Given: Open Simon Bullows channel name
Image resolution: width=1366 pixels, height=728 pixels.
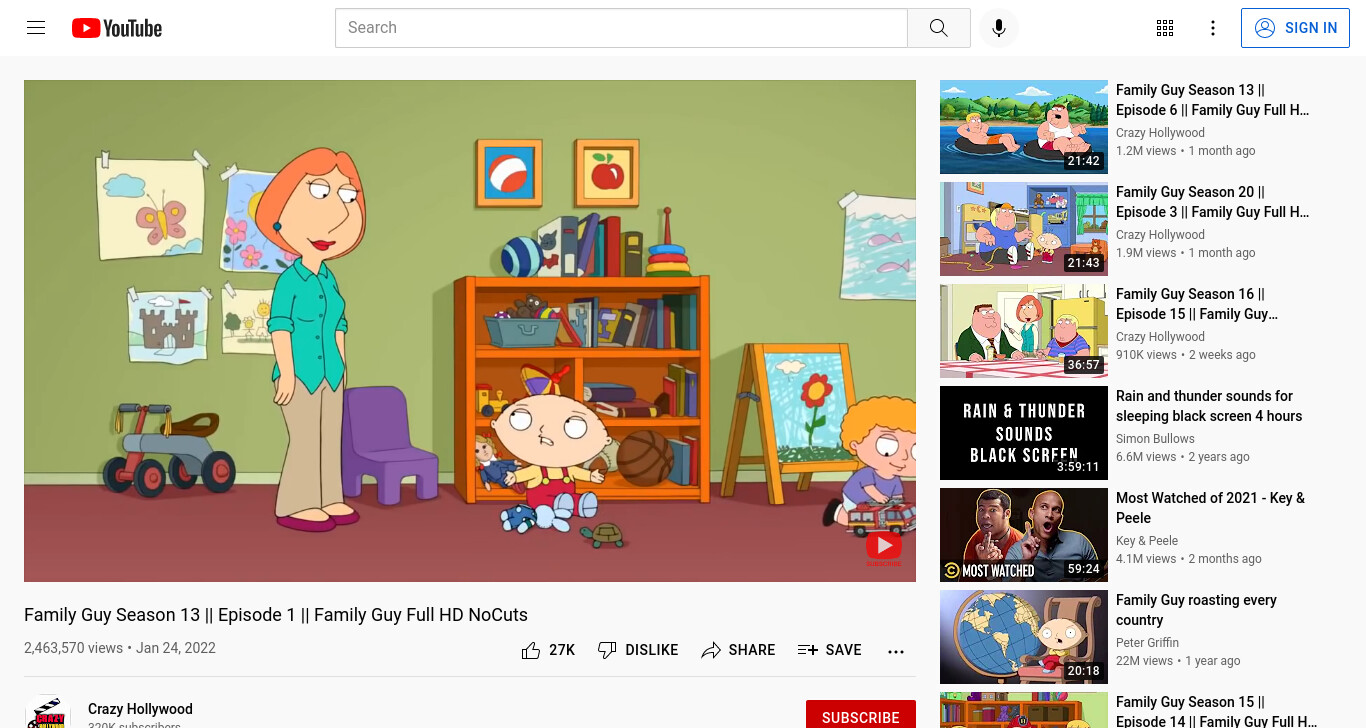Looking at the screenshot, I should pos(1155,439).
